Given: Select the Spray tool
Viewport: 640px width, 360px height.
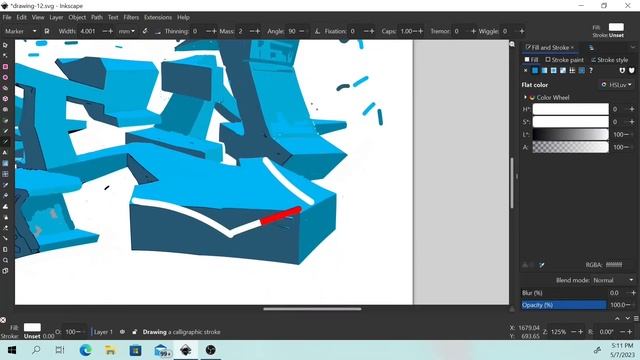Looking at the screenshot, I should tap(5, 217).
